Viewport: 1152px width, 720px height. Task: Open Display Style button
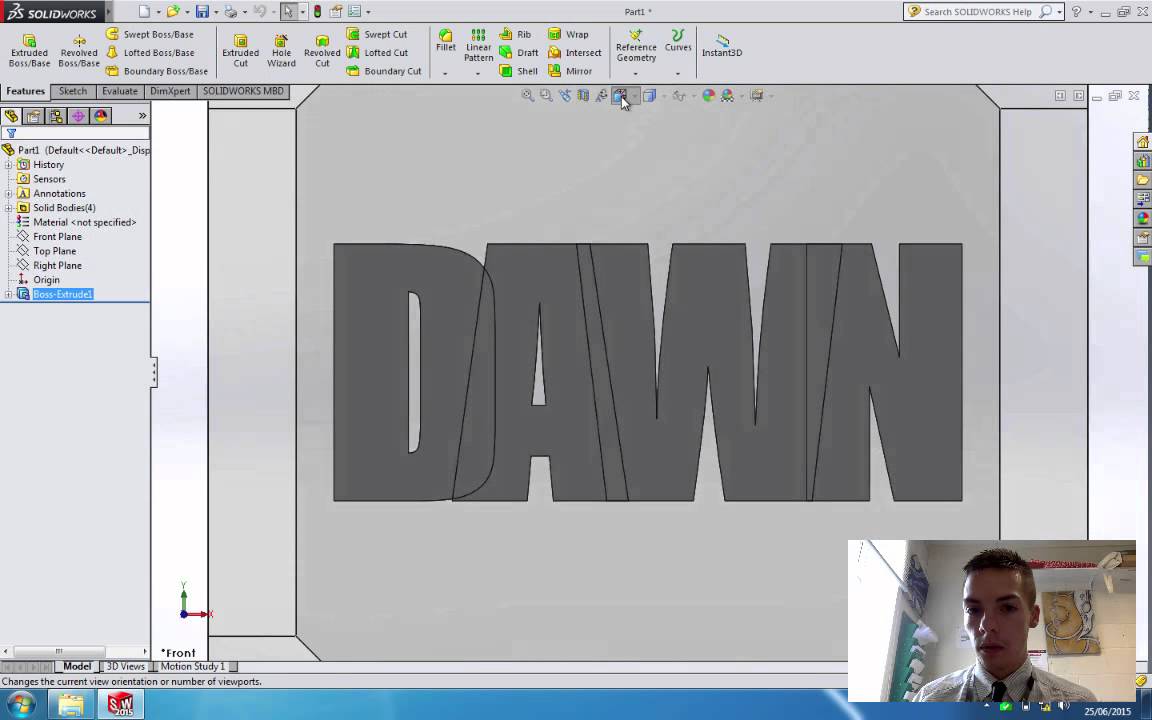coord(649,96)
